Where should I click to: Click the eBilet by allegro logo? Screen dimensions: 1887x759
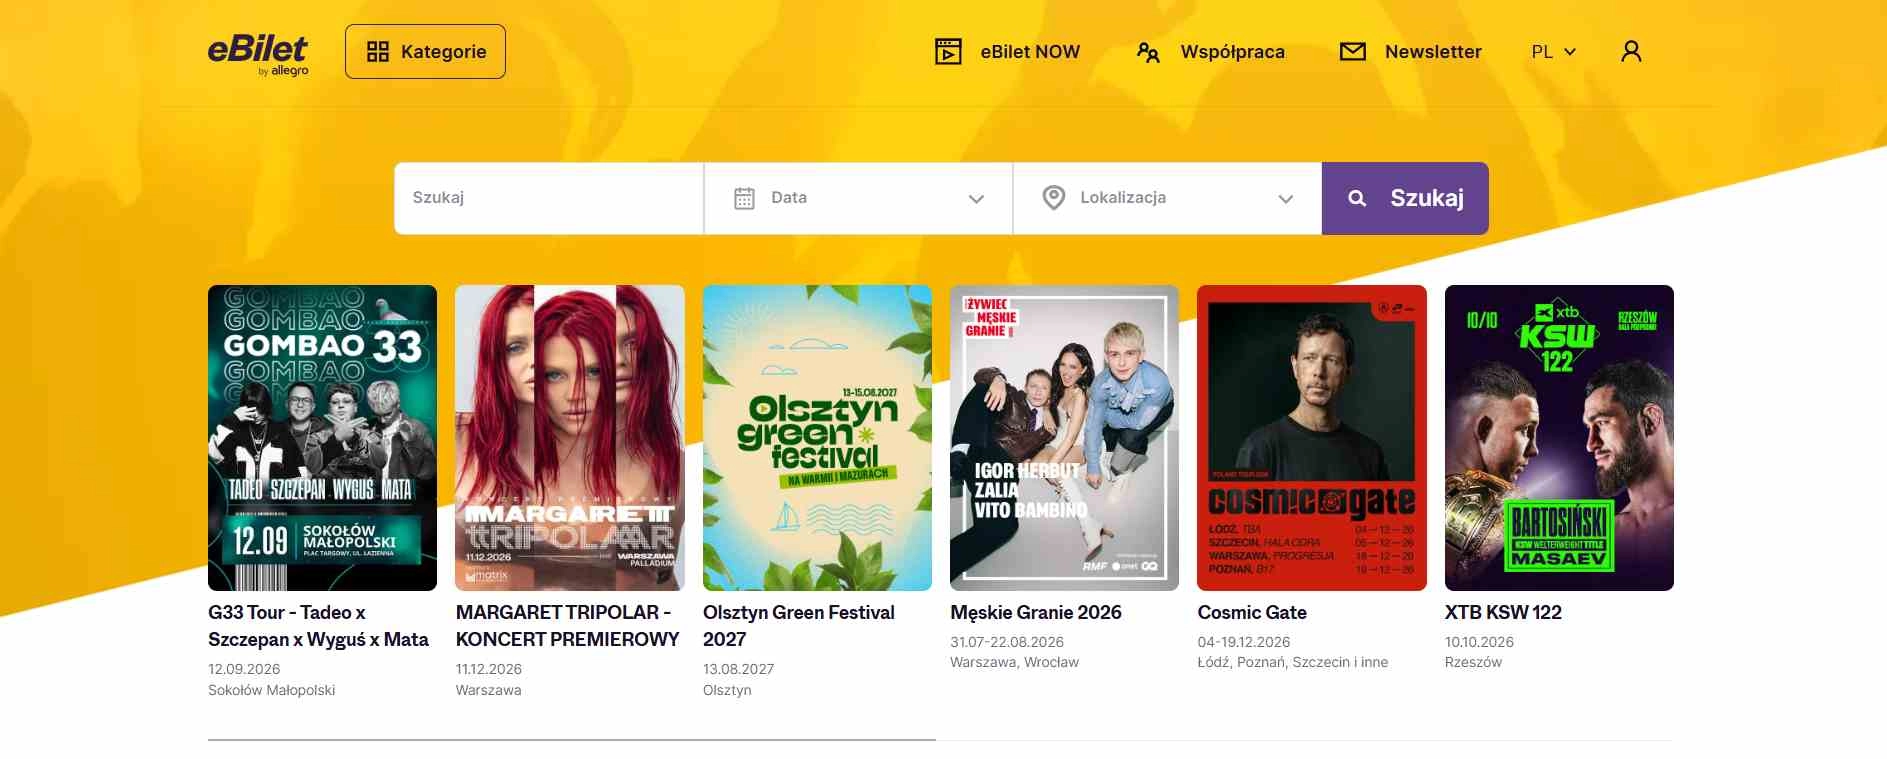point(258,55)
